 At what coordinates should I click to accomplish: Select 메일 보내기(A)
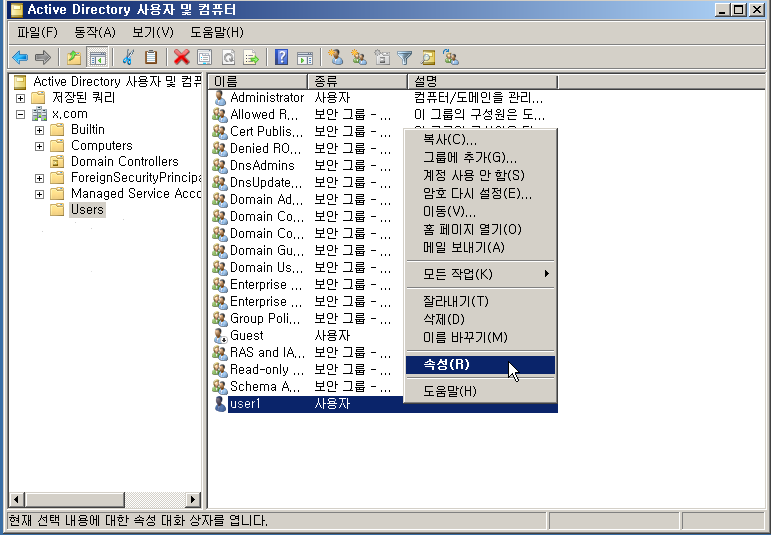[480, 247]
